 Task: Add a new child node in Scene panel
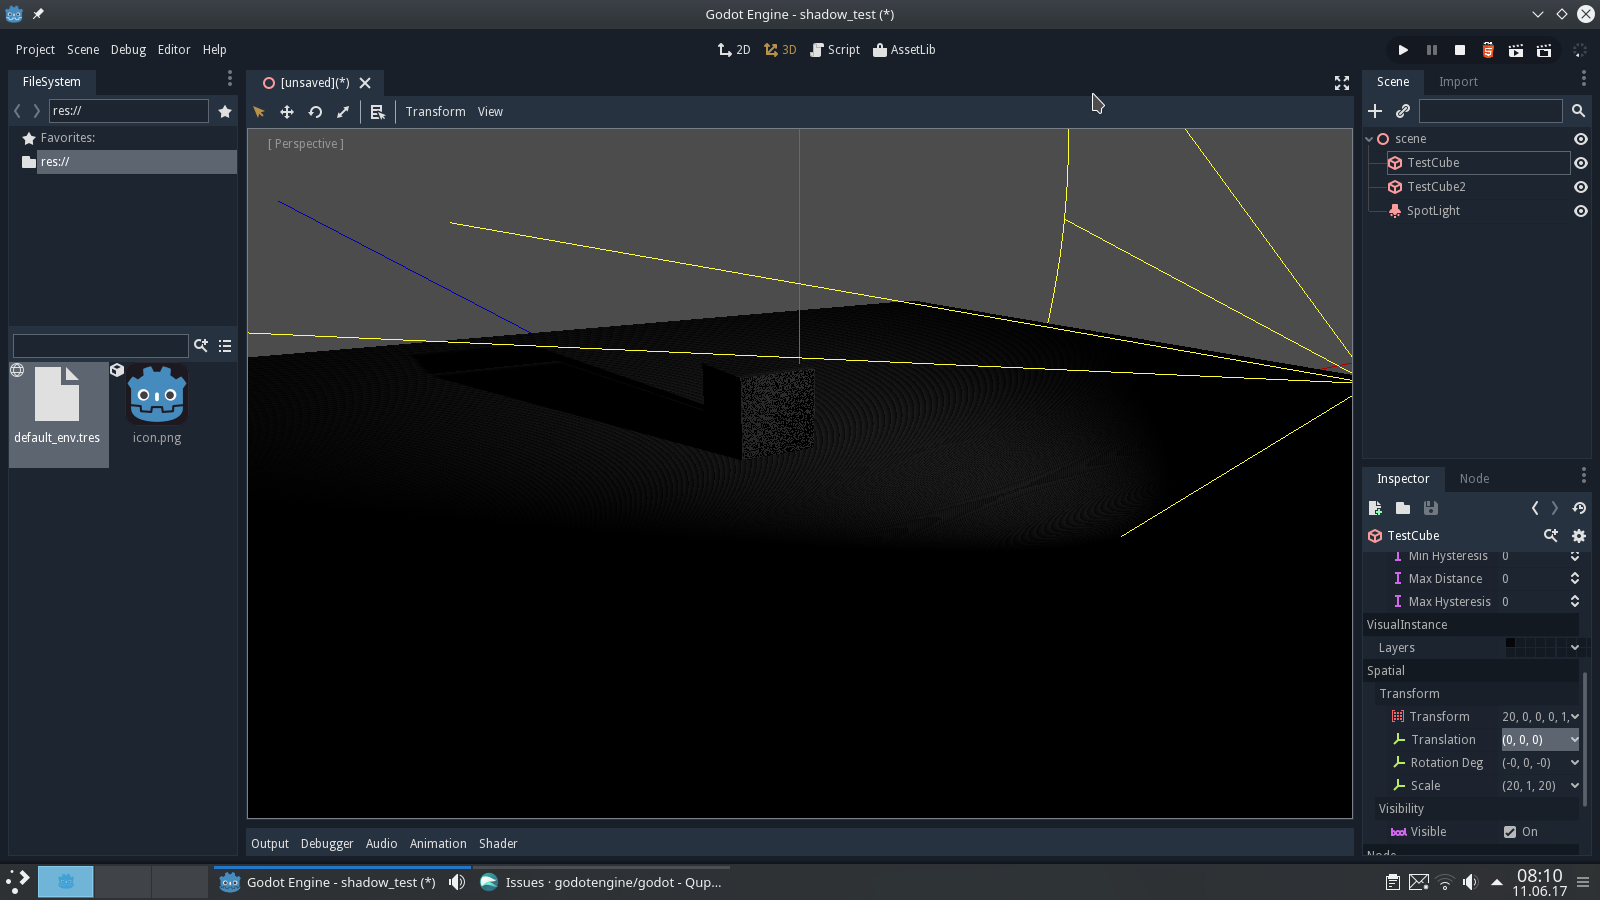coord(1375,111)
